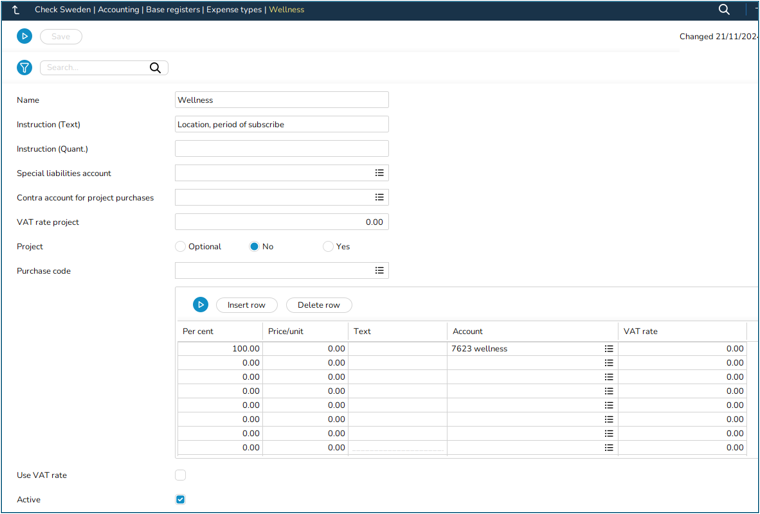
Task: Click the Search input box
Action: [x=104, y=67]
